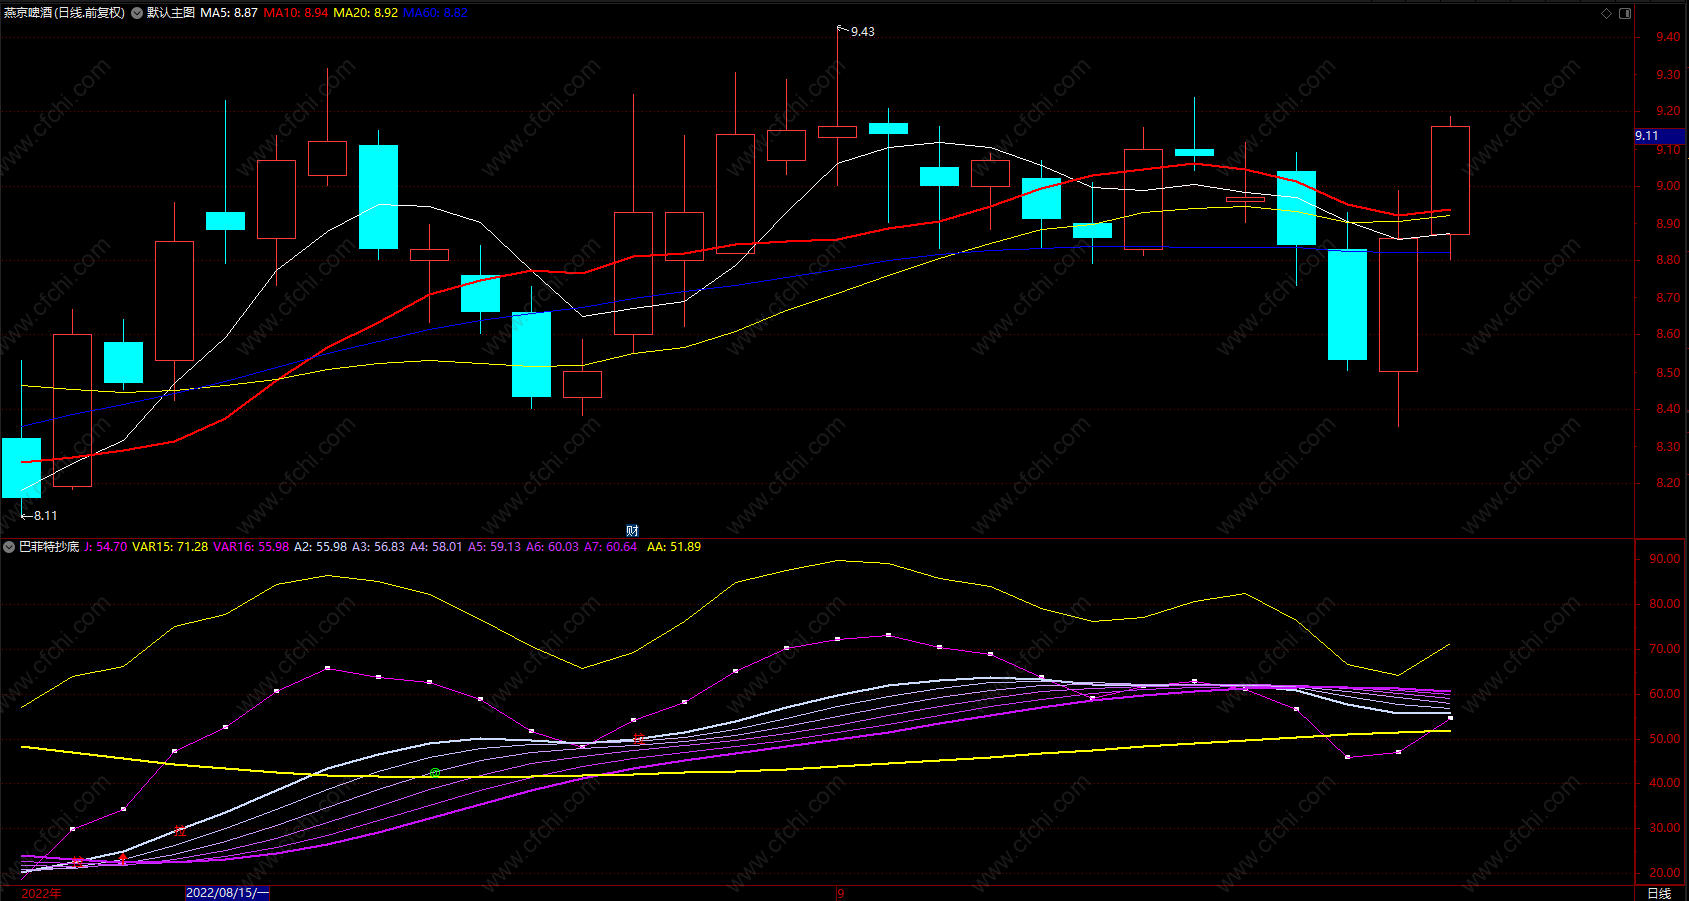Toggle the side panel icon at top-right
The width and height of the screenshot is (1689, 901).
coord(1625,13)
